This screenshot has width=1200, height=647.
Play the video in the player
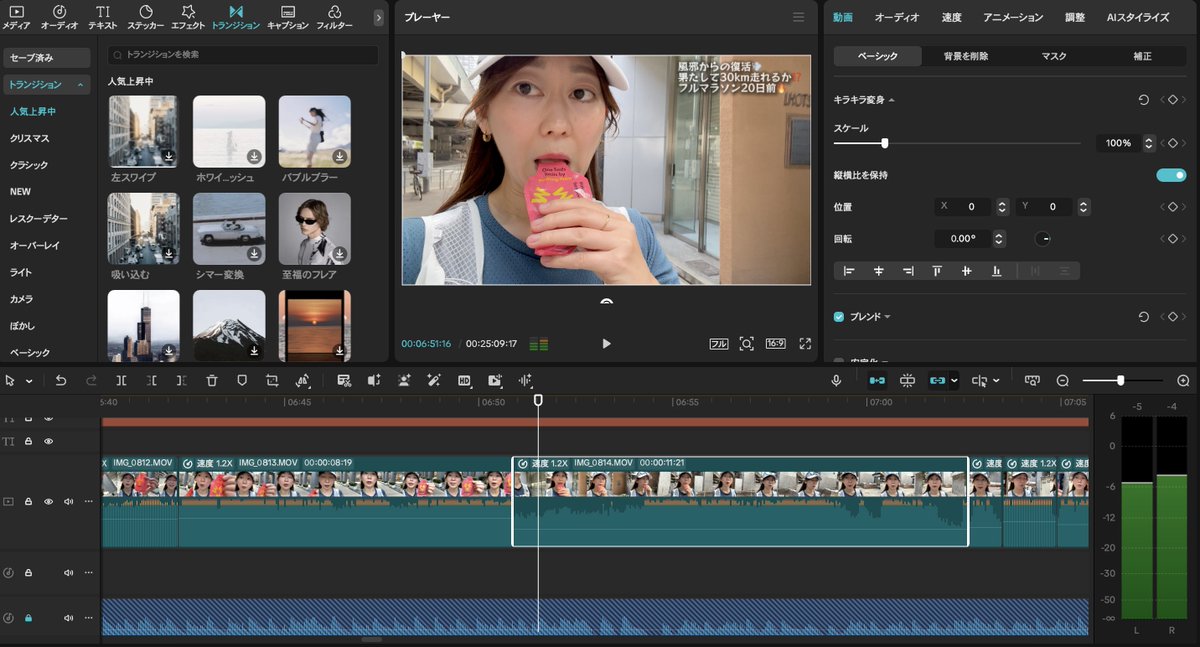[x=606, y=343]
